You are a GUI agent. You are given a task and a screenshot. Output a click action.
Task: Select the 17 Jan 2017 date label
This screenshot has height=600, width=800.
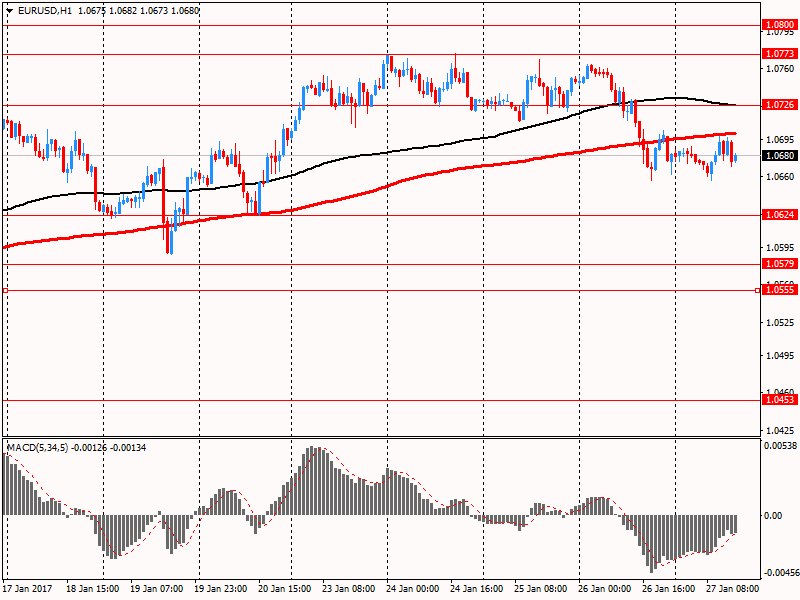click(x=29, y=589)
